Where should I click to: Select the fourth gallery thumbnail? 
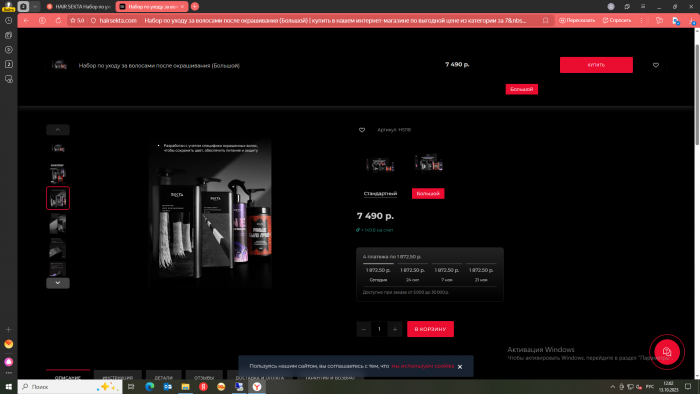(x=58, y=223)
